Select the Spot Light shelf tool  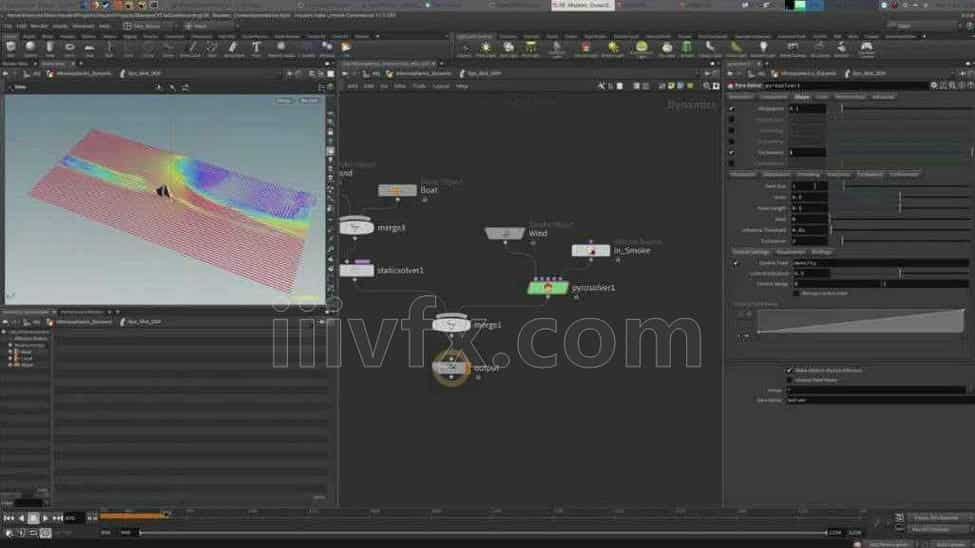[x=509, y=48]
